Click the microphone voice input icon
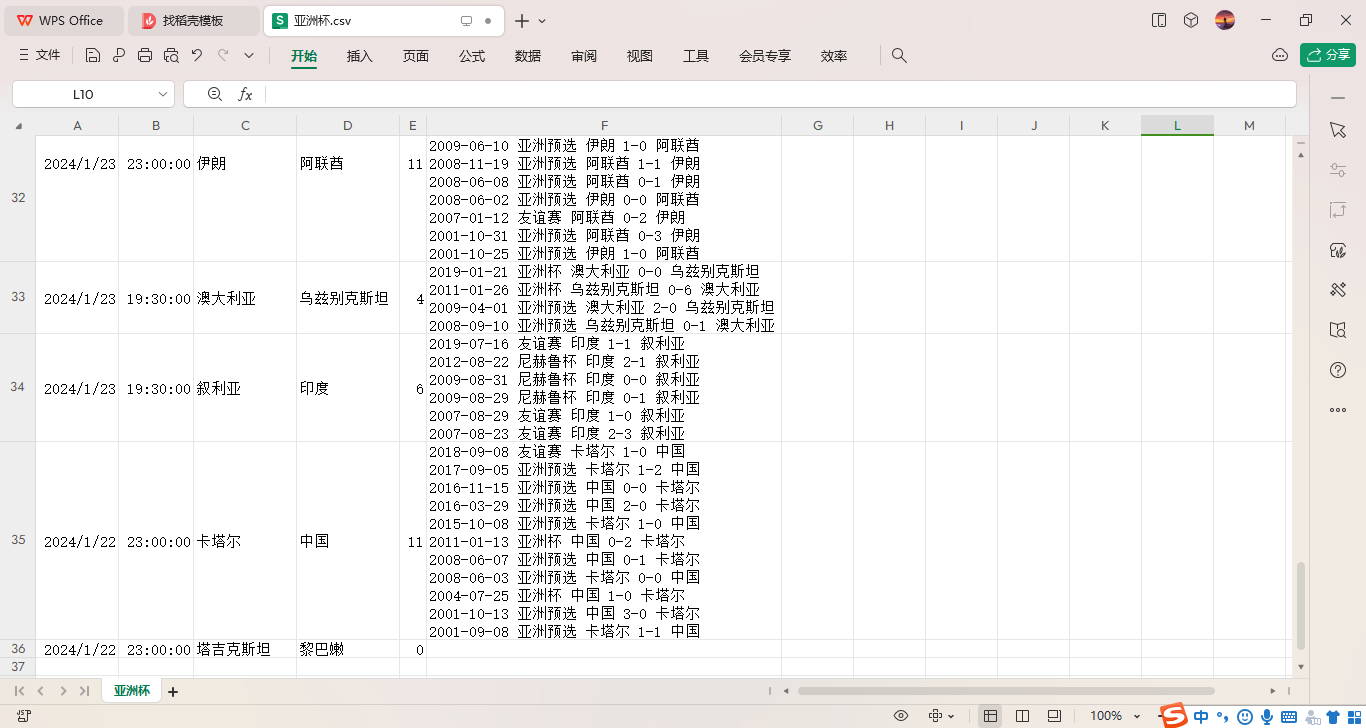The image size is (1366, 728). (1266, 716)
